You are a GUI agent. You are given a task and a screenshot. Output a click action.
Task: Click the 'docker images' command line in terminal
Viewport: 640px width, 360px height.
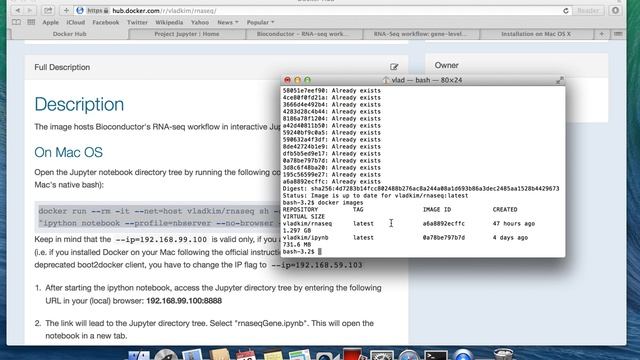(323, 202)
